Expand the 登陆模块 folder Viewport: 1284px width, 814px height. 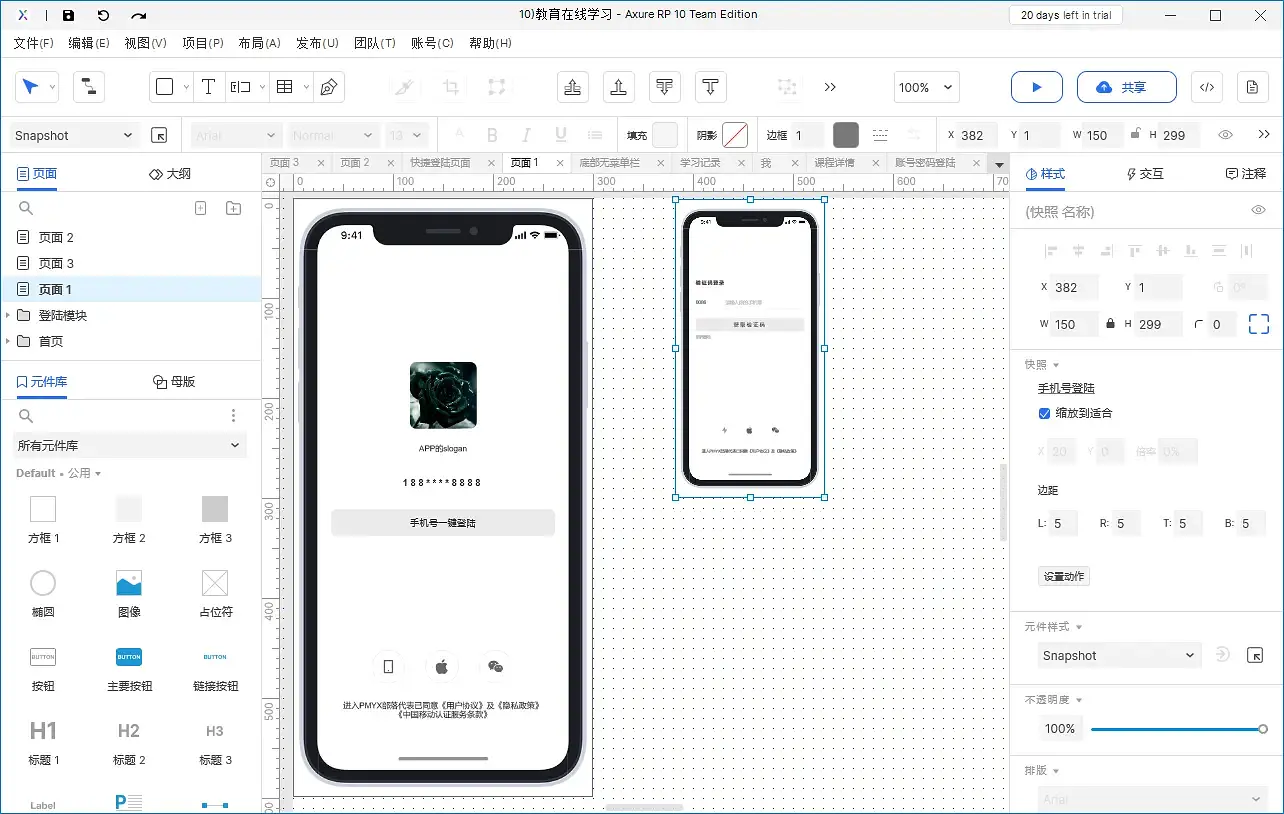(x=9, y=315)
